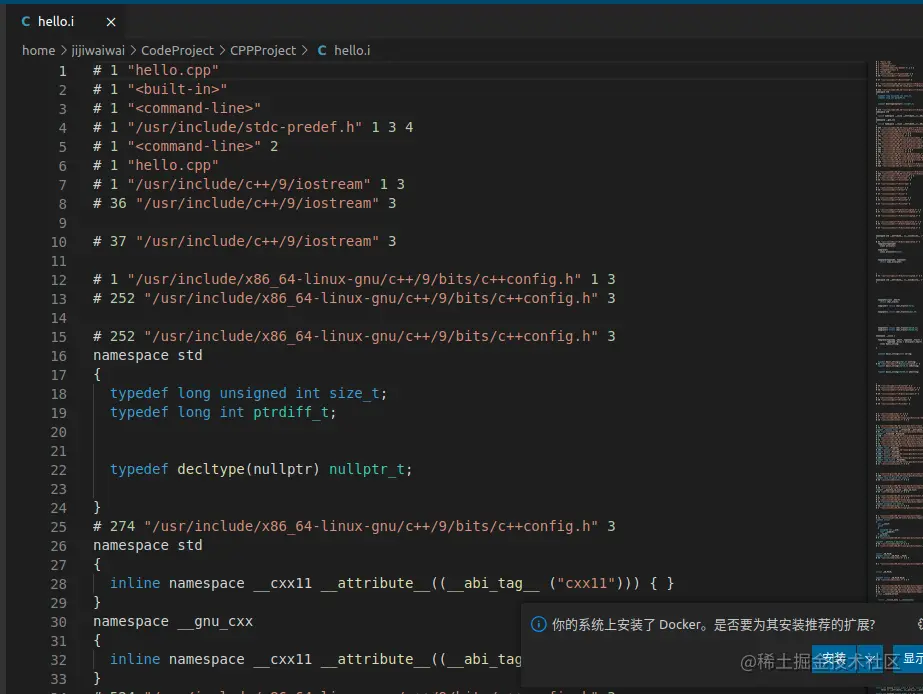Screen dimensions: 923x694
Task: Click the 显示 button in the notification
Action: (909, 659)
